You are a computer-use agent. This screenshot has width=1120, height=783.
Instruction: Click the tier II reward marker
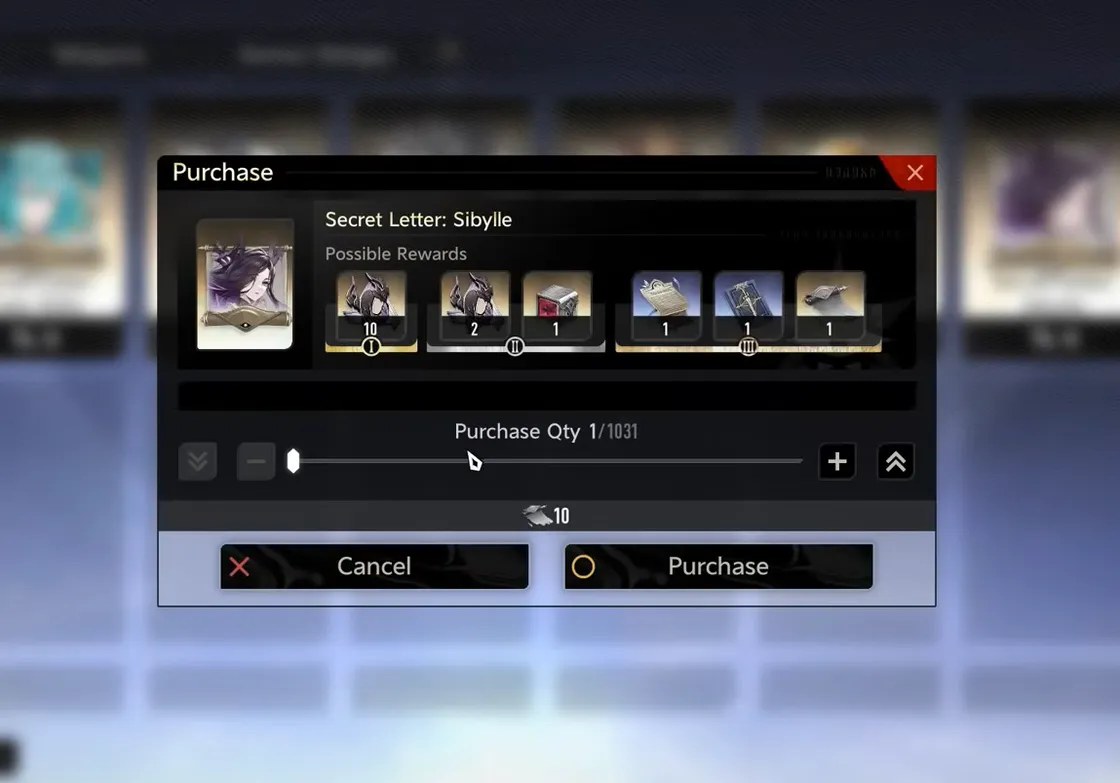(514, 347)
